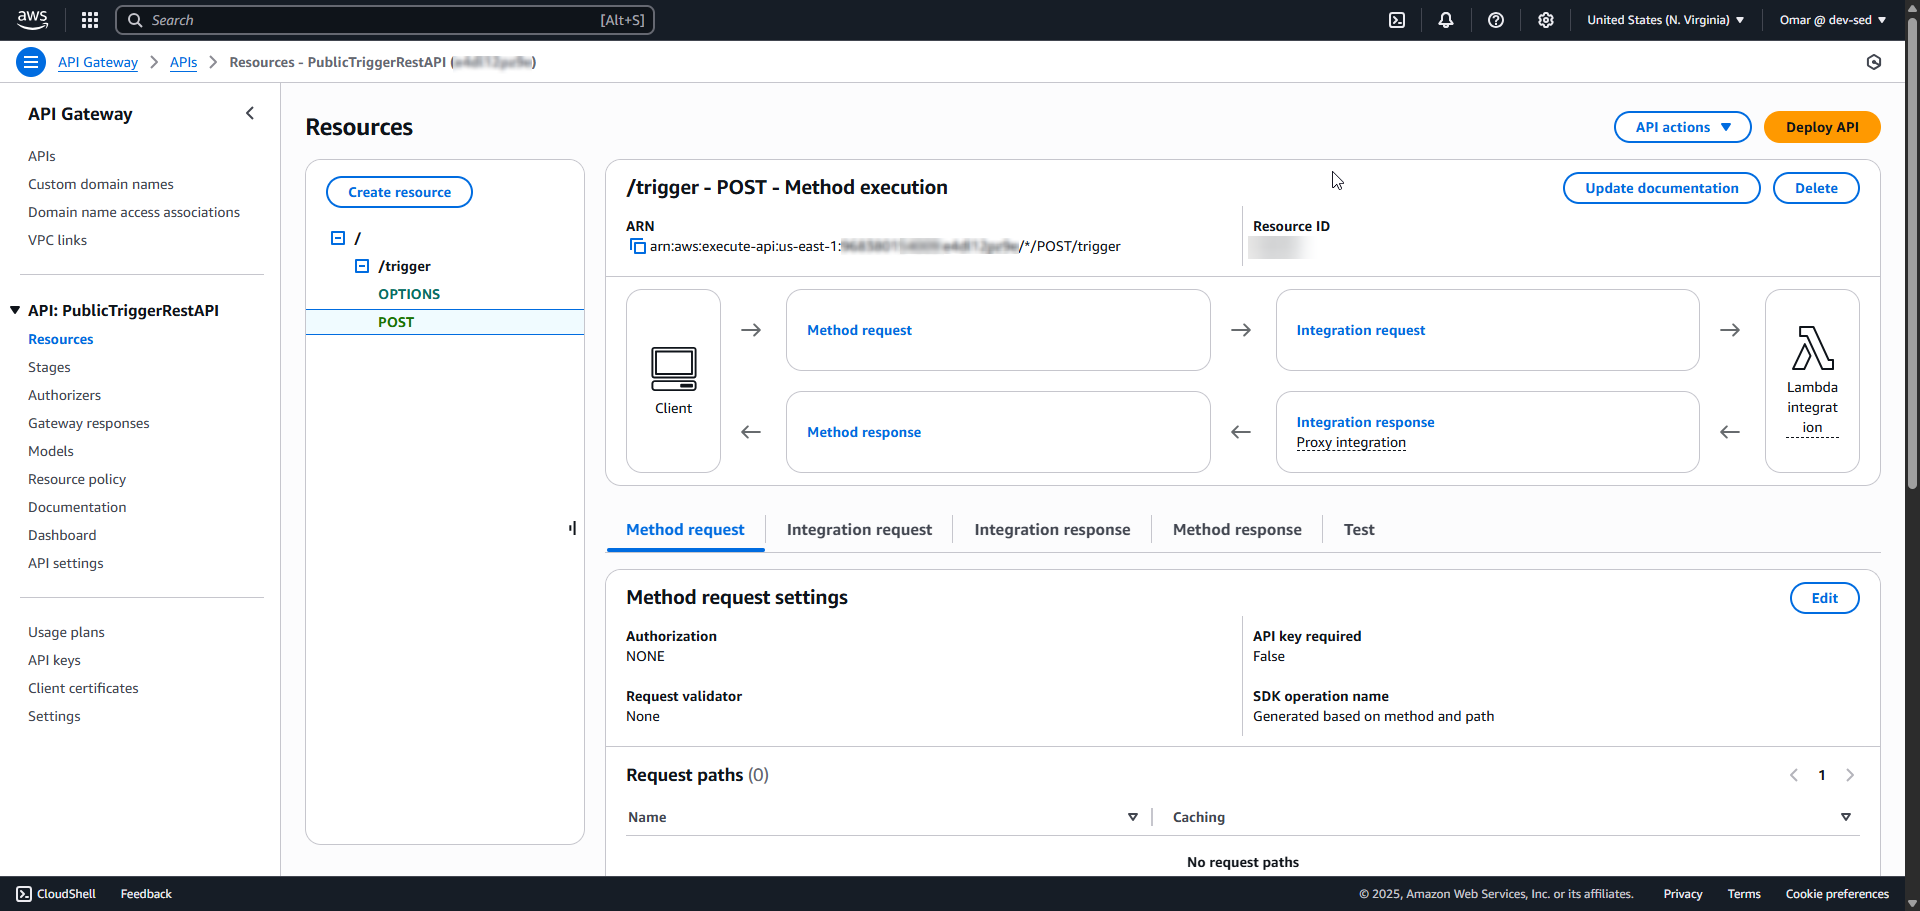This screenshot has width=1920, height=911.
Task: Click the API Gateway breadcrumb link
Action: (98, 62)
